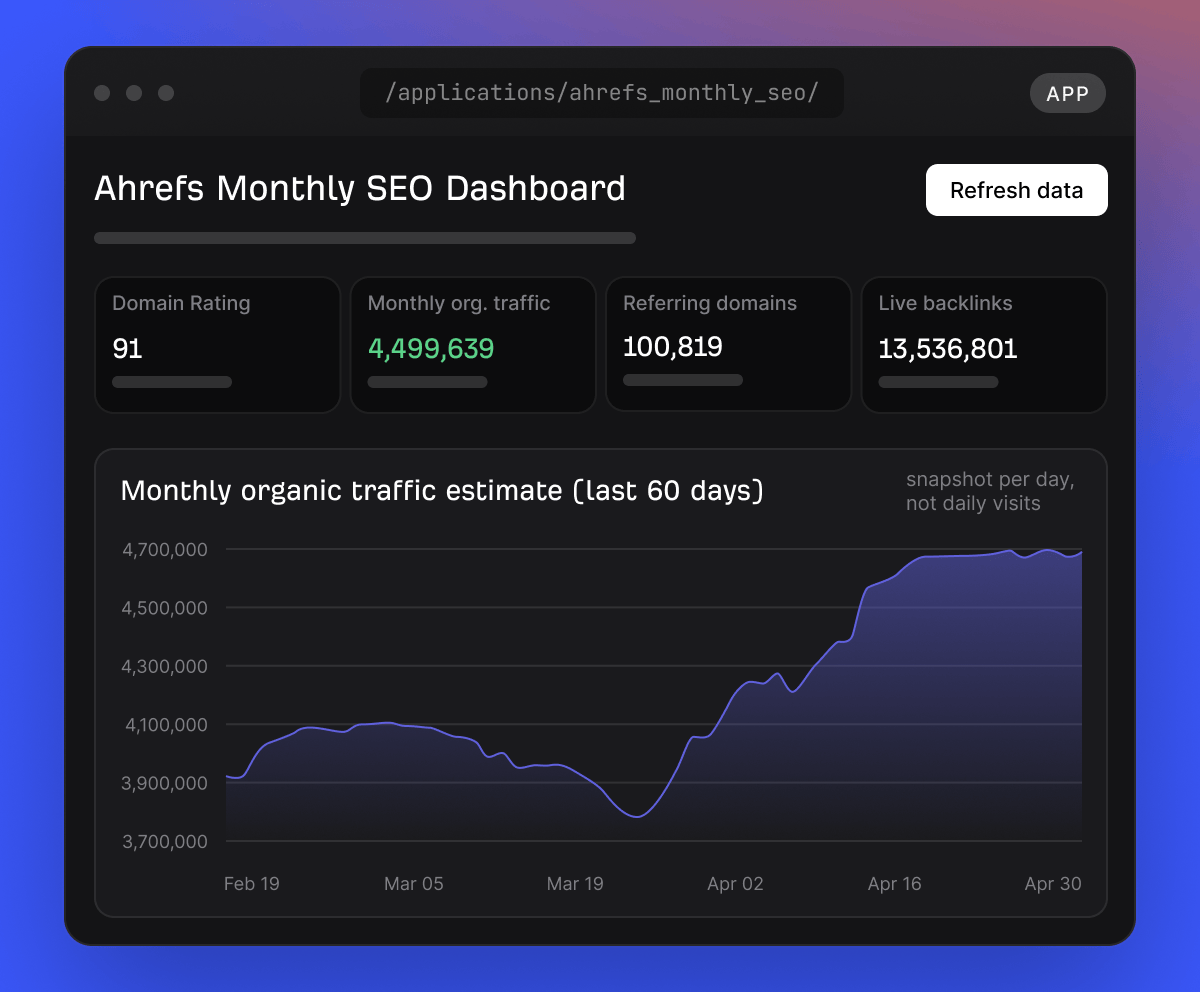Click the Mar 19 x-axis label
Viewport: 1200px width, 992px height.
pyautogui.click(x=575, y=884)
